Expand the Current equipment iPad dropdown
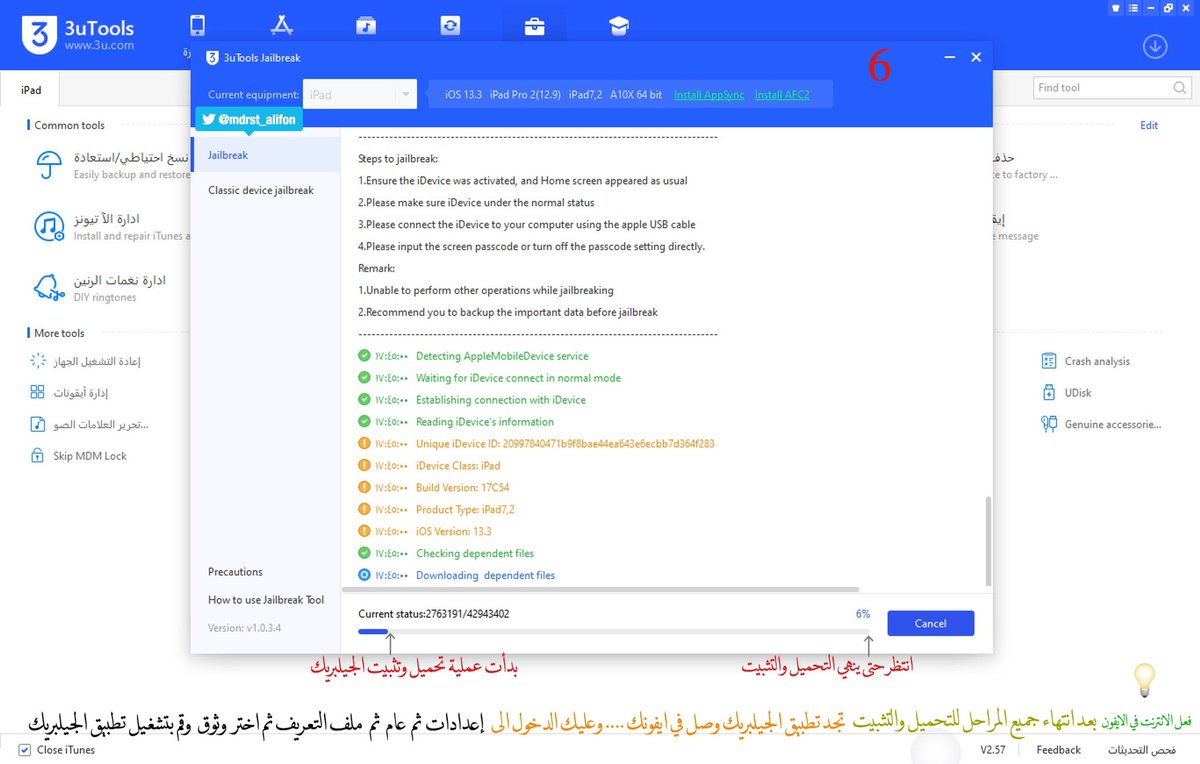1200x764 pixels. (360, 94)
